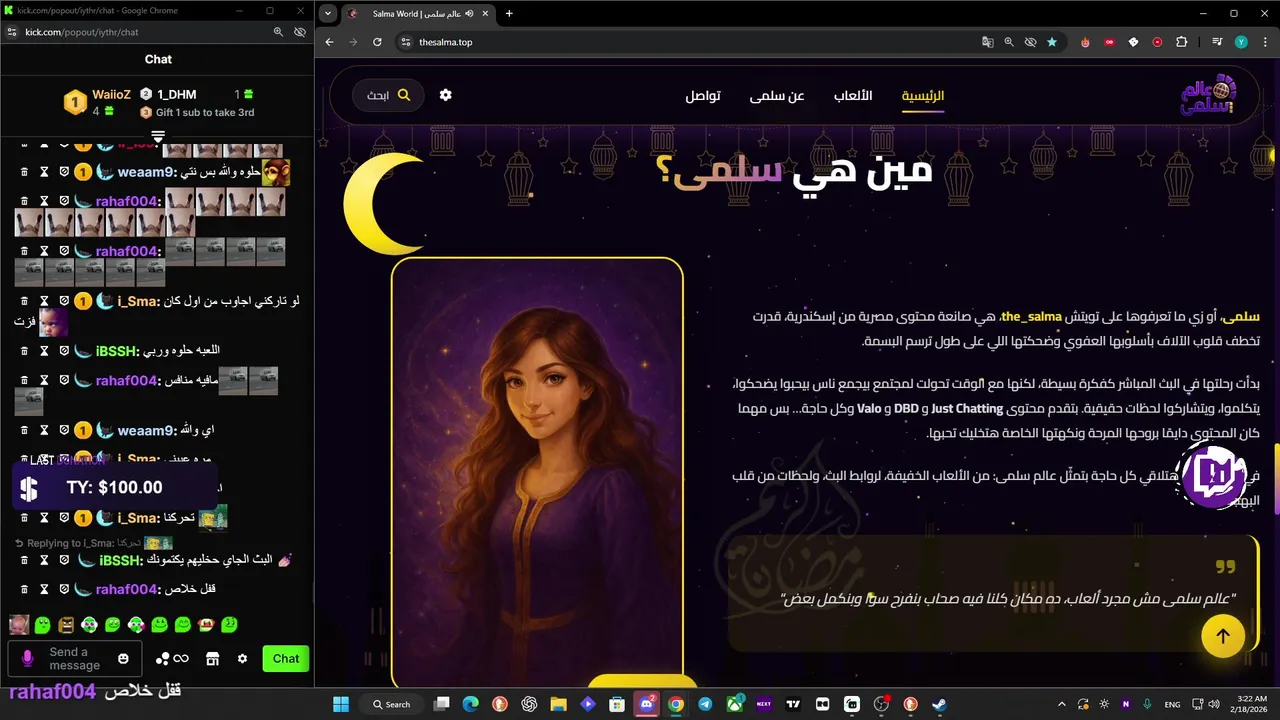This screenshot has height=720, width=1280.
Task: Open the Windows Start menu
Action: (339, 704)
